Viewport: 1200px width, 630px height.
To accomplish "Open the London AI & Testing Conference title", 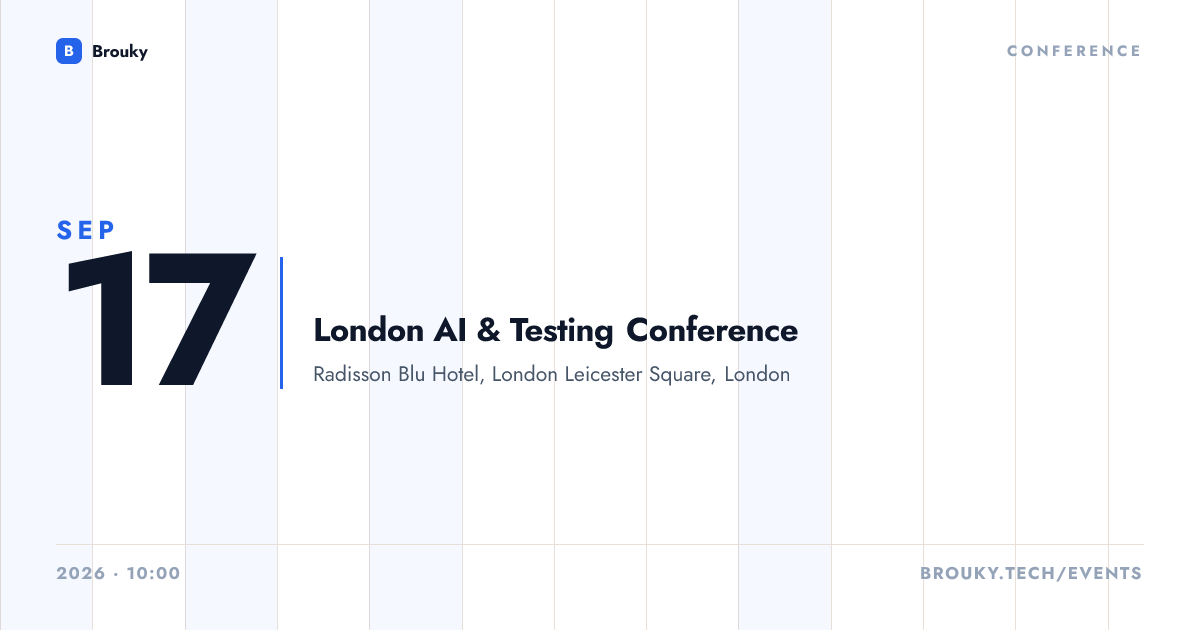I will point(556,330).
